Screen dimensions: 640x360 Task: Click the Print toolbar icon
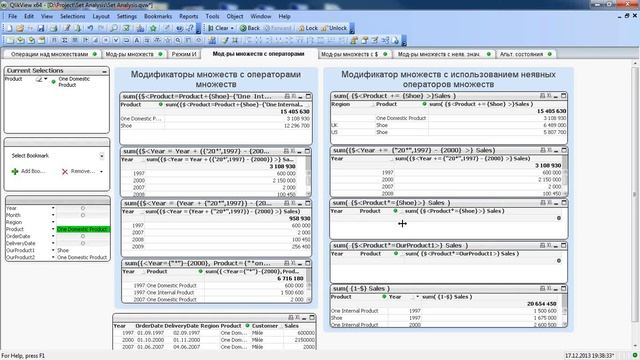[53, 28]
